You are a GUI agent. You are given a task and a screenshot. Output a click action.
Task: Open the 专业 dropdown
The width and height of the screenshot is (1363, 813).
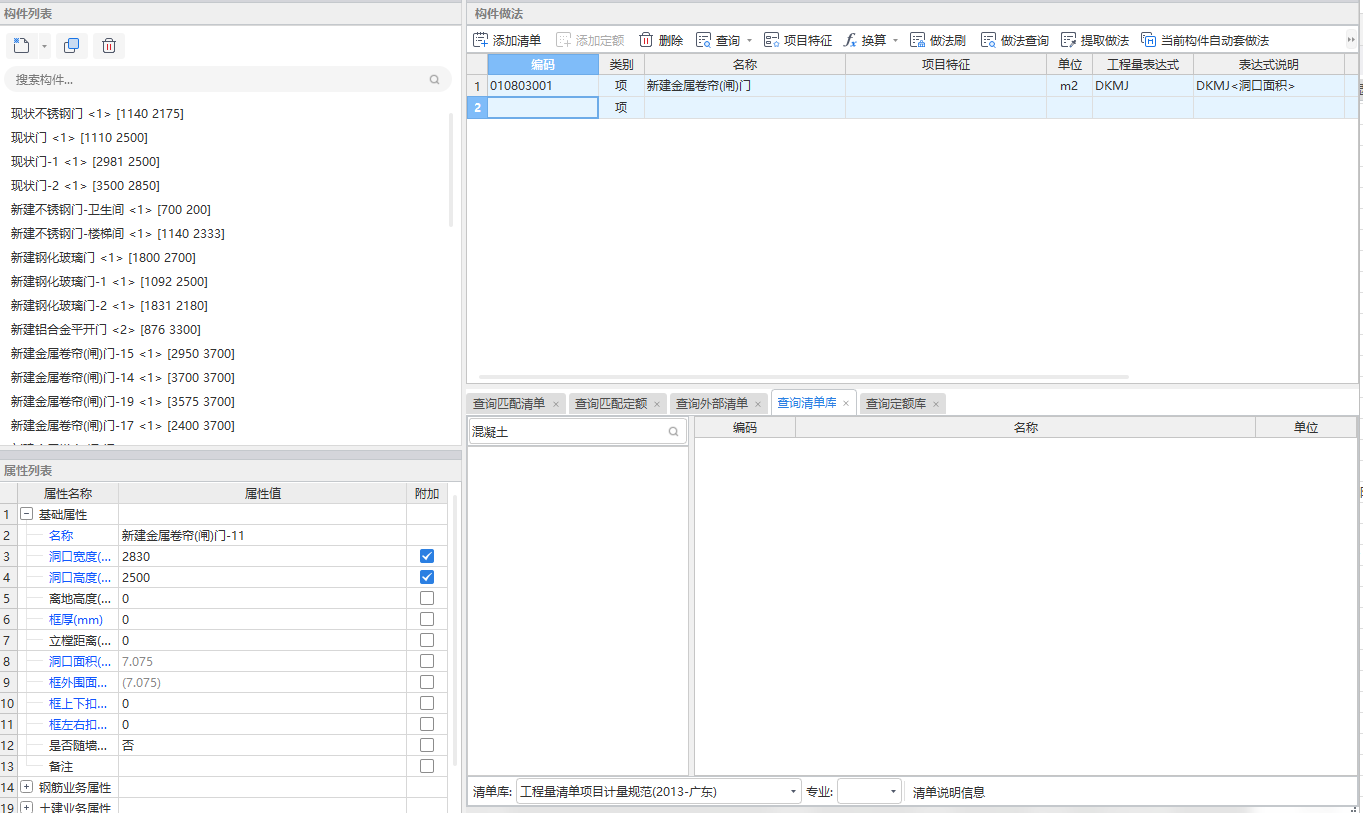(x=869, y=791)
